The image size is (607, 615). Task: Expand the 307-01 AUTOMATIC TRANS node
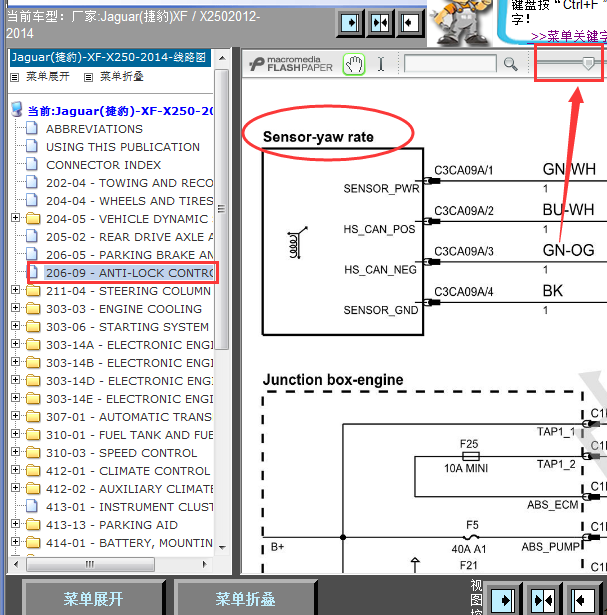15,415
